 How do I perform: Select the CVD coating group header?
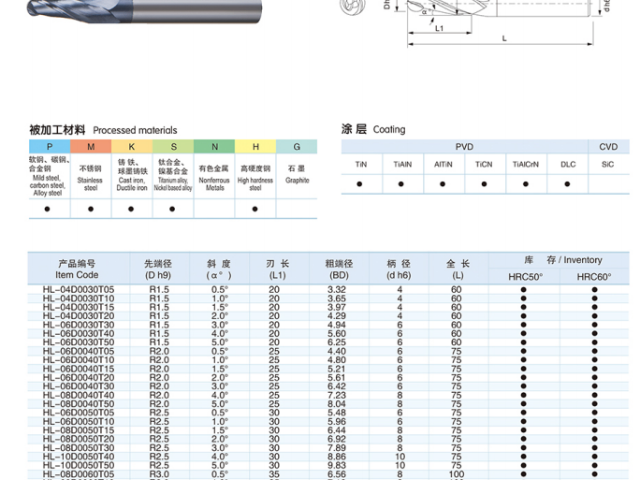(x=608, y=147)
